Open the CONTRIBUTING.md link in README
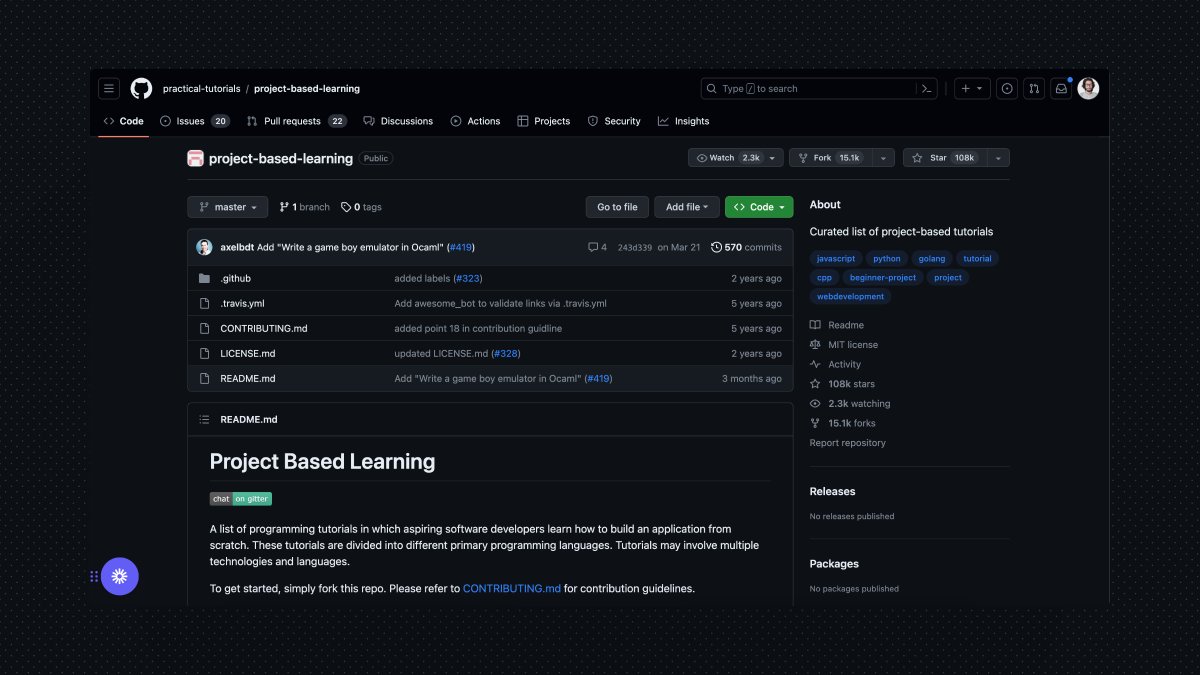 coord(511,588)
